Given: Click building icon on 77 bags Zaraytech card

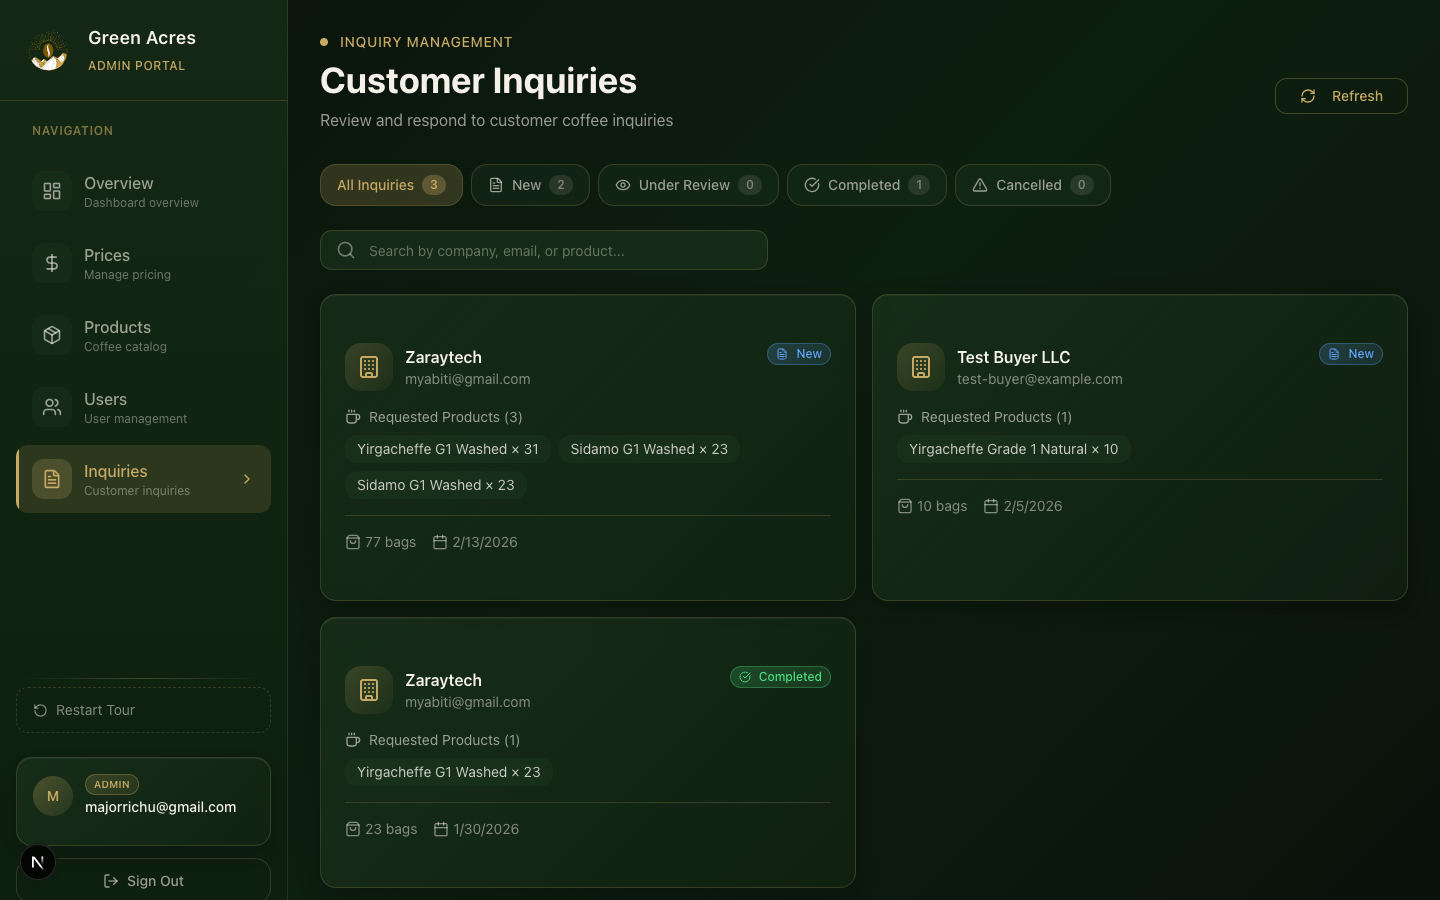Looking at the screenshot, I should coord(369,367).
